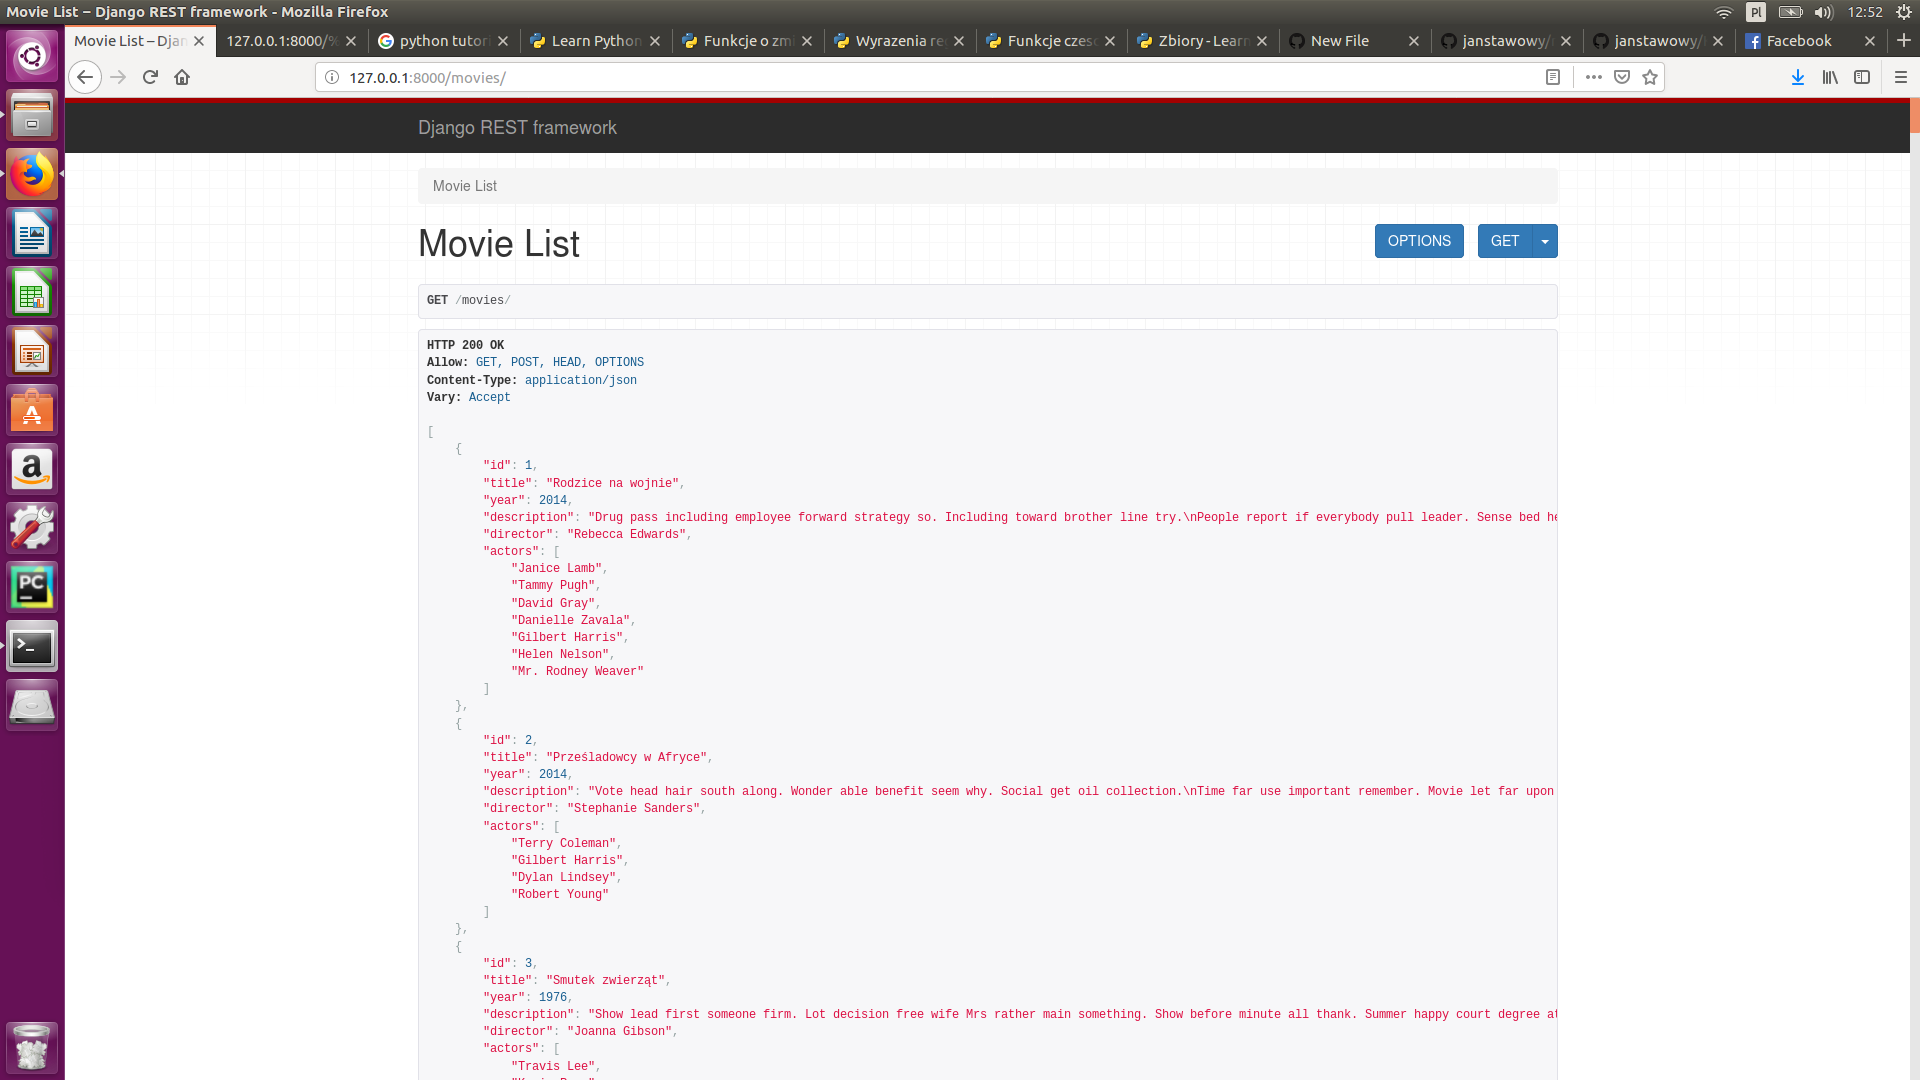1920x1080 pixels.
Task: Open the Django REST framework header link
Action: tap(517, 128)
